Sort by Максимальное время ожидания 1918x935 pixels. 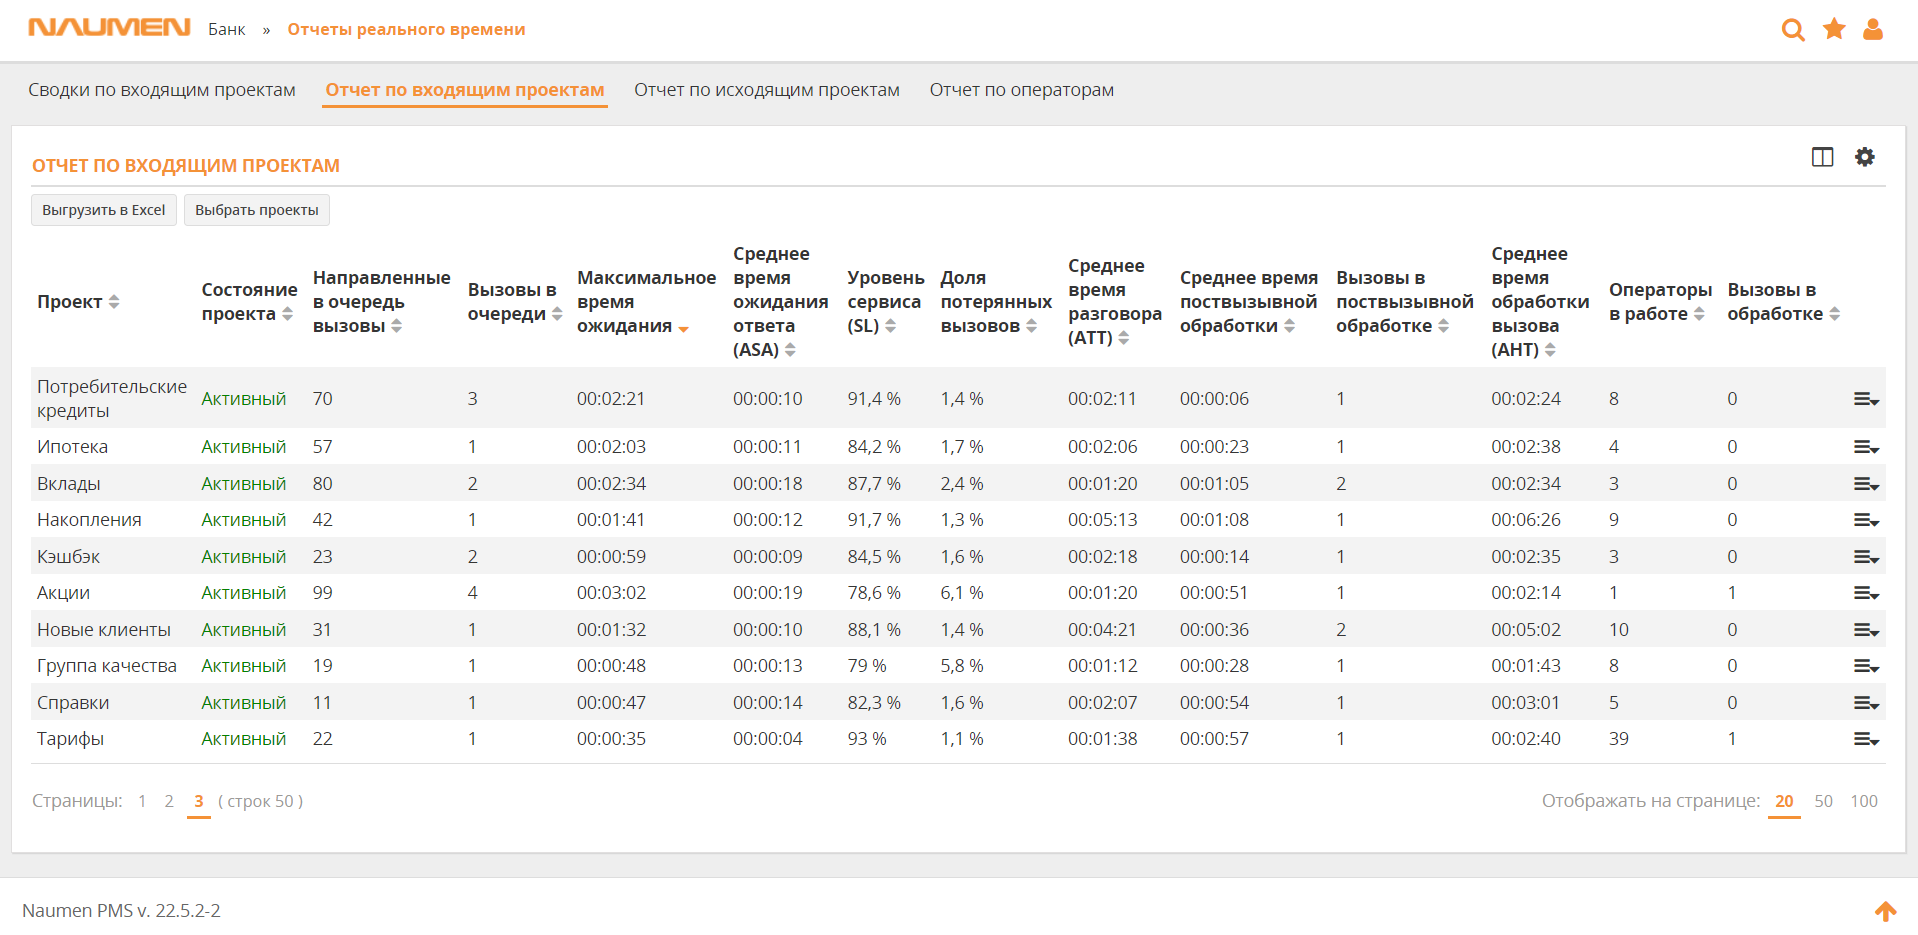tap(646, 302)
